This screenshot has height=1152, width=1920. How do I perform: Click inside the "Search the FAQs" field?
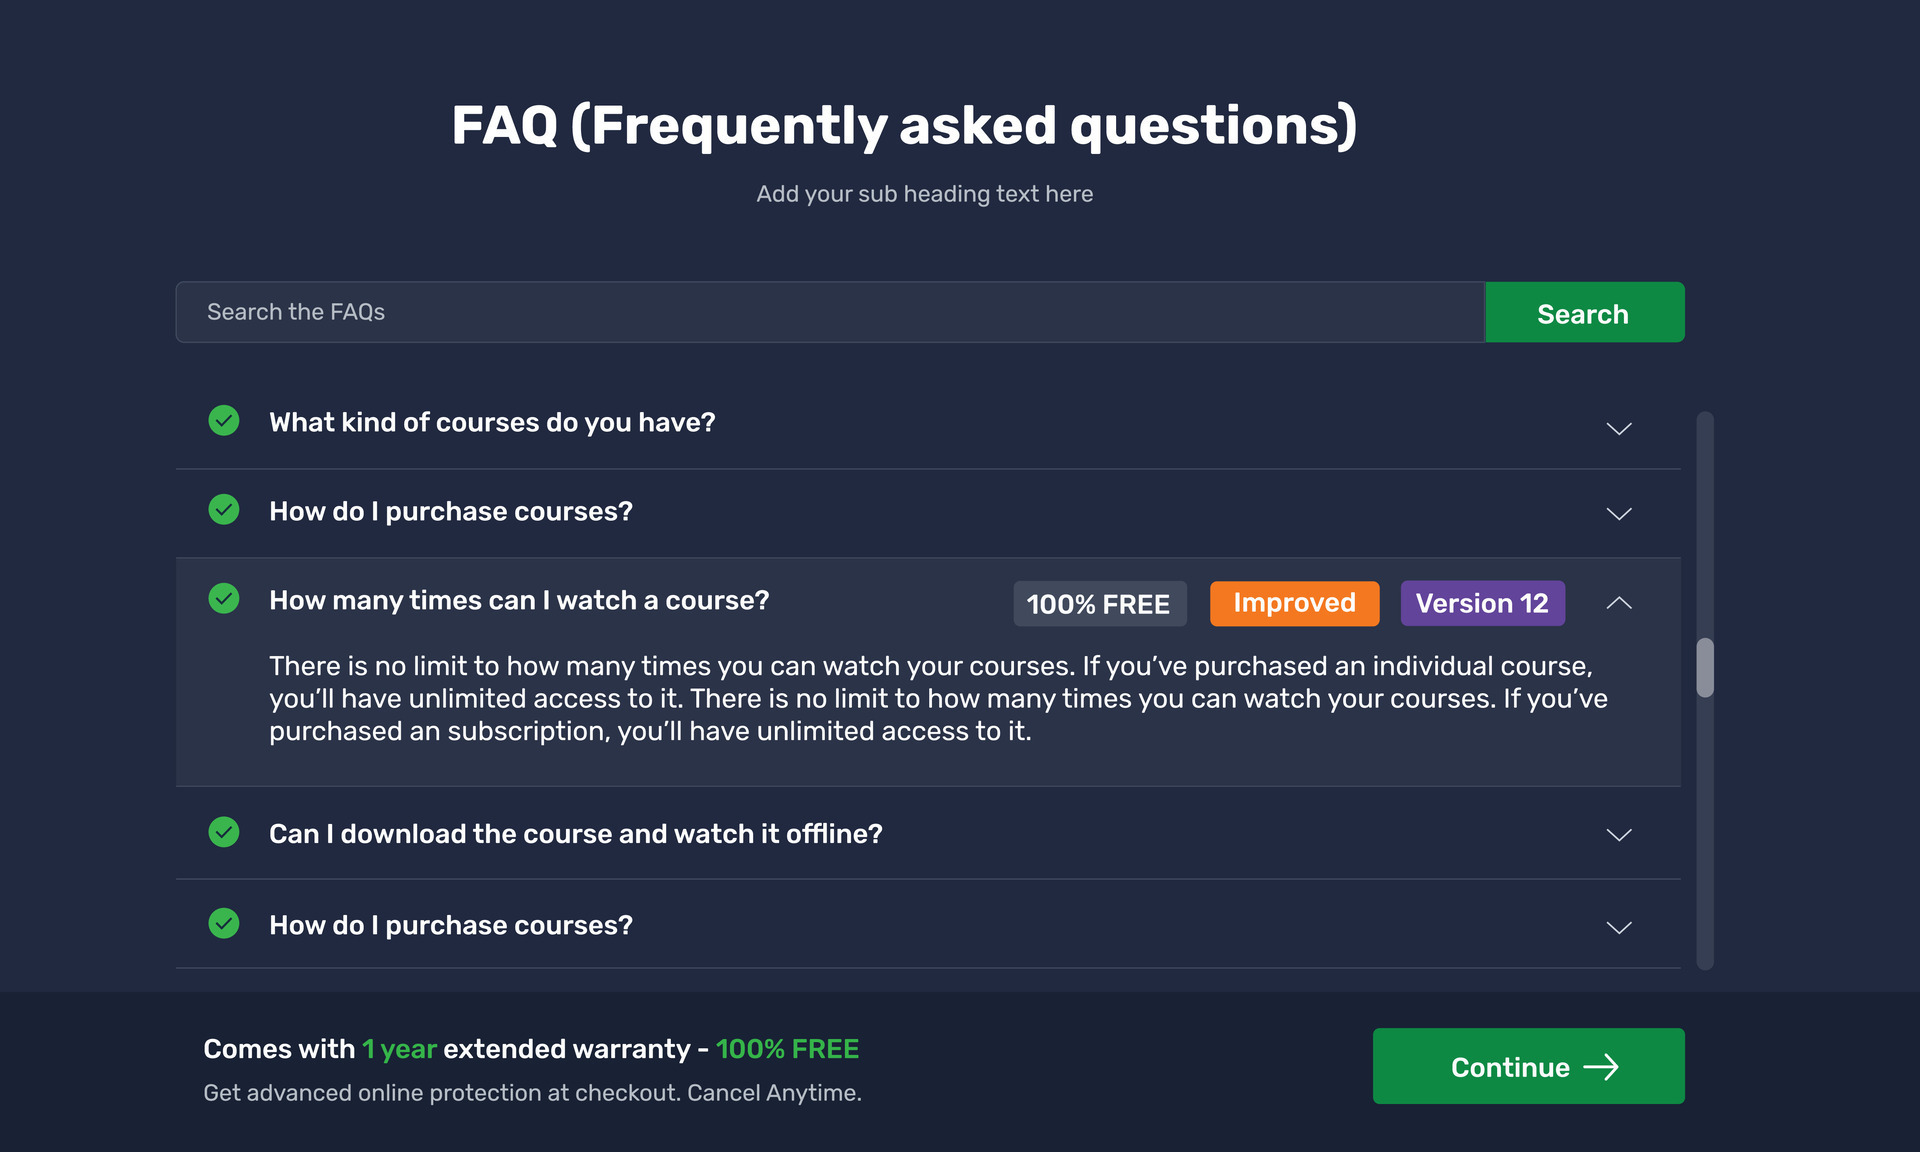700,312
